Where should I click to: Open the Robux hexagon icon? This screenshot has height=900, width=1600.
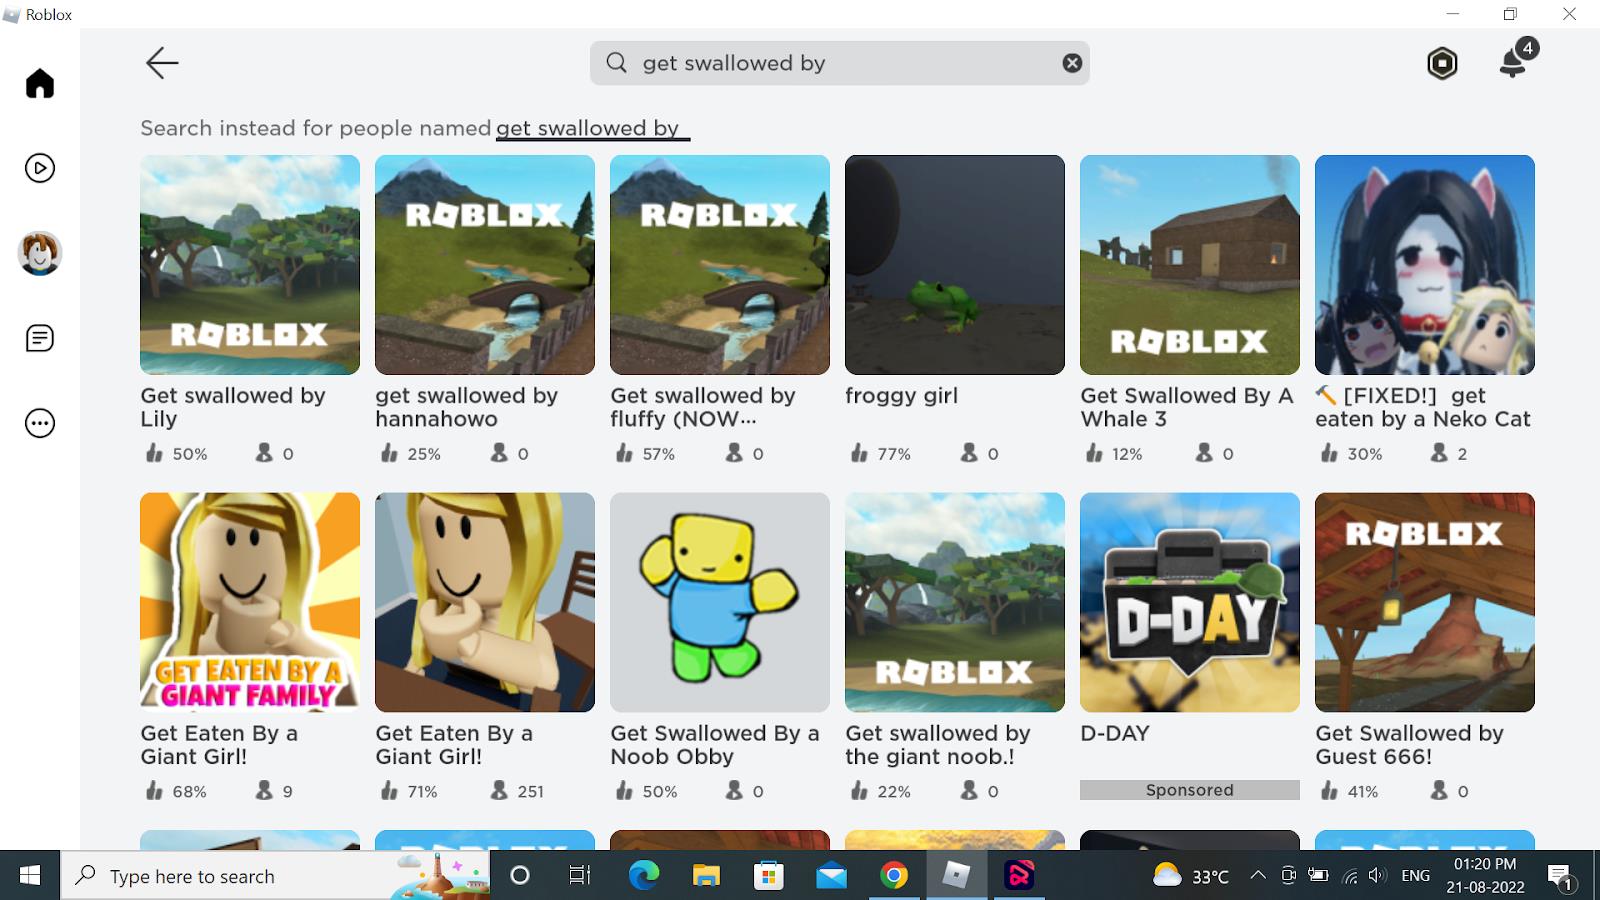[x=1442, y=63]
